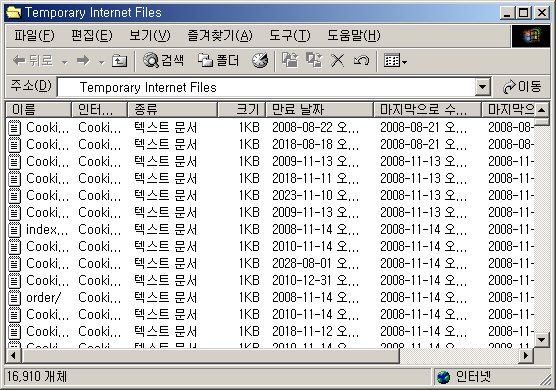This screenshot has height=390, width=556.
Task: Go up one folder level icon
Action: click(119, 61)
